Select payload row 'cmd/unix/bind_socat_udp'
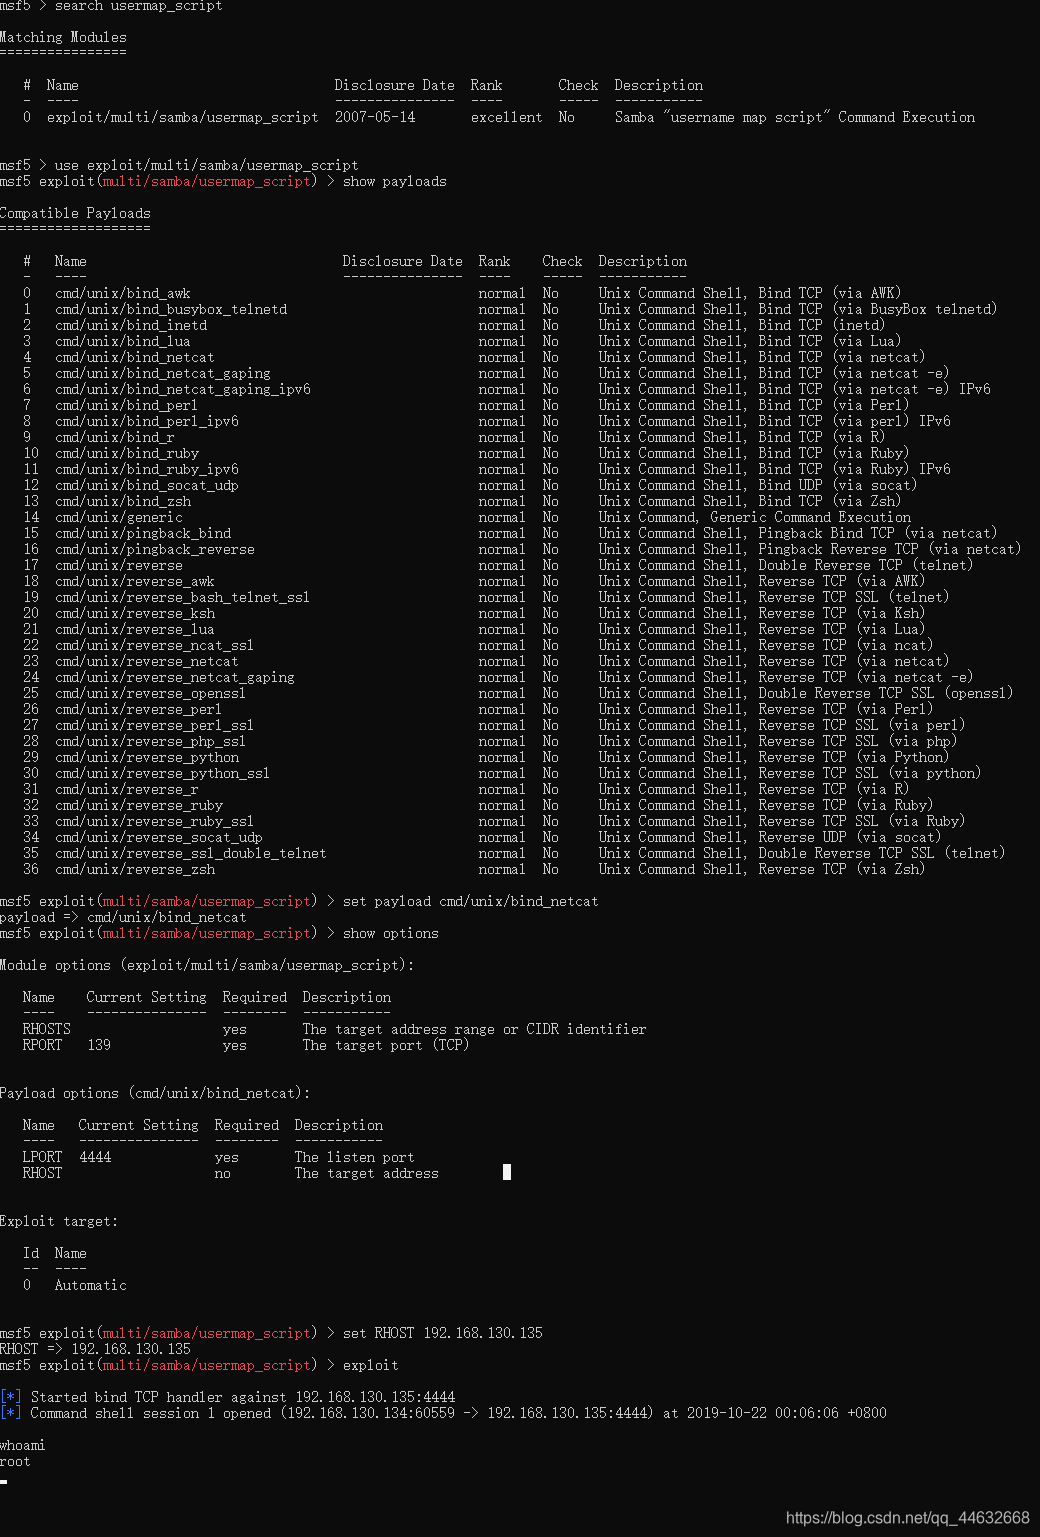Viewport: 1040px width, 1537px height. coord(470,485)
